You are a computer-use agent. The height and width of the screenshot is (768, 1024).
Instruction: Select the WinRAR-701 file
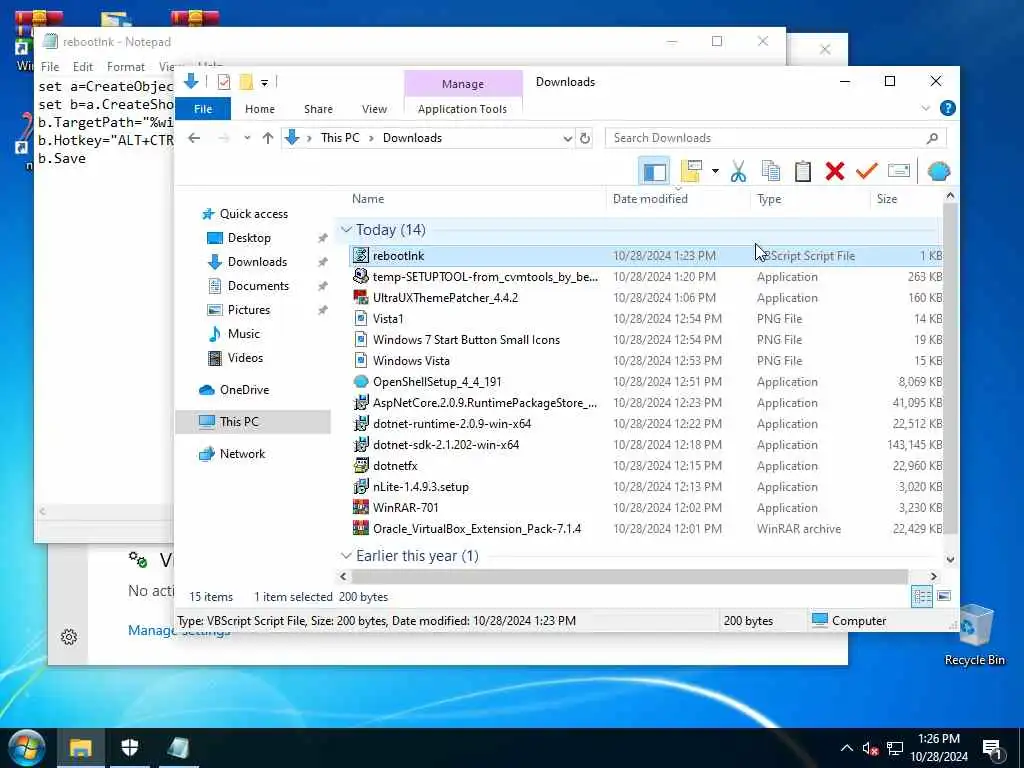(x=406, y=508)
